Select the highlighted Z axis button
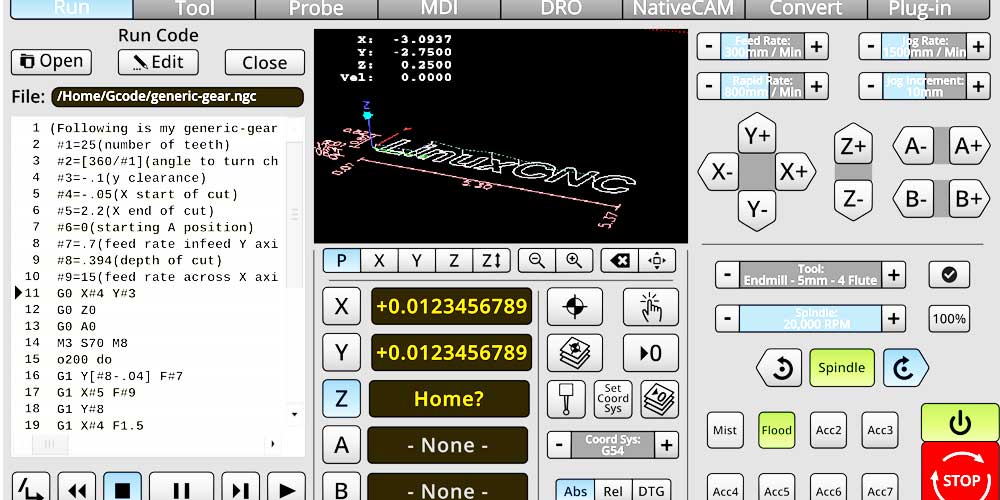Viewport: 1000px width, 500px height. tap(341, 399)
